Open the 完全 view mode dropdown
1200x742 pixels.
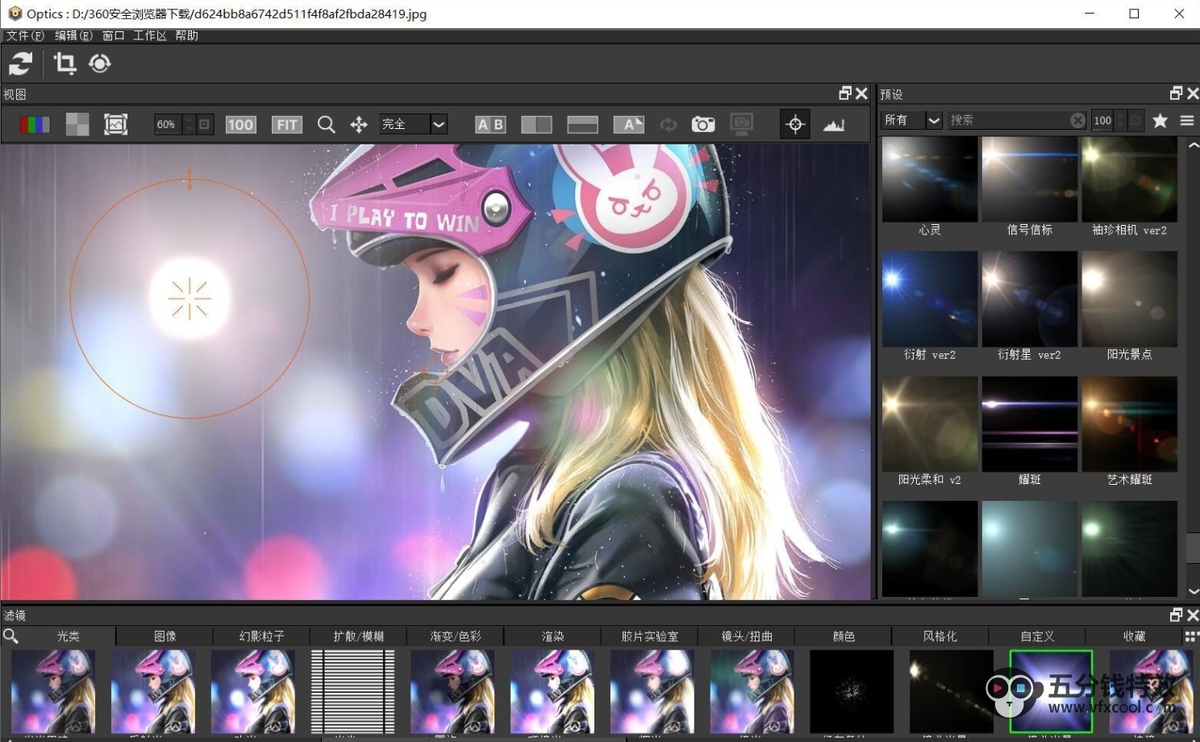(x=413, y=124)
